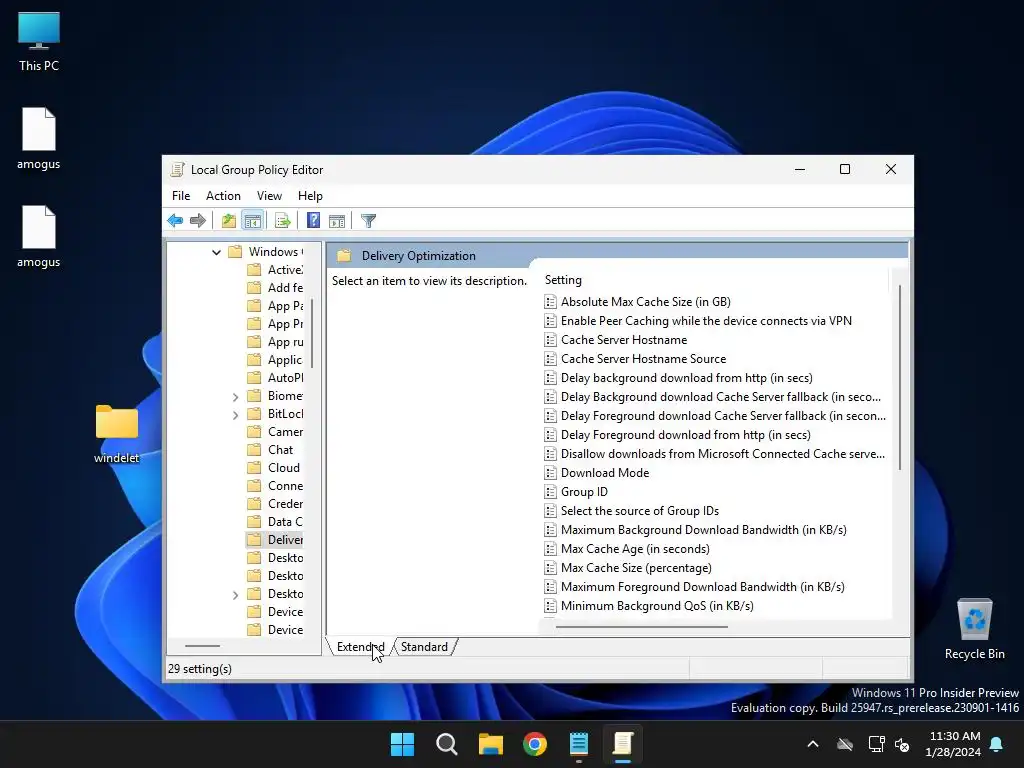
Task: Click the settings list vertical scrollbar
Action: (900, 377)
